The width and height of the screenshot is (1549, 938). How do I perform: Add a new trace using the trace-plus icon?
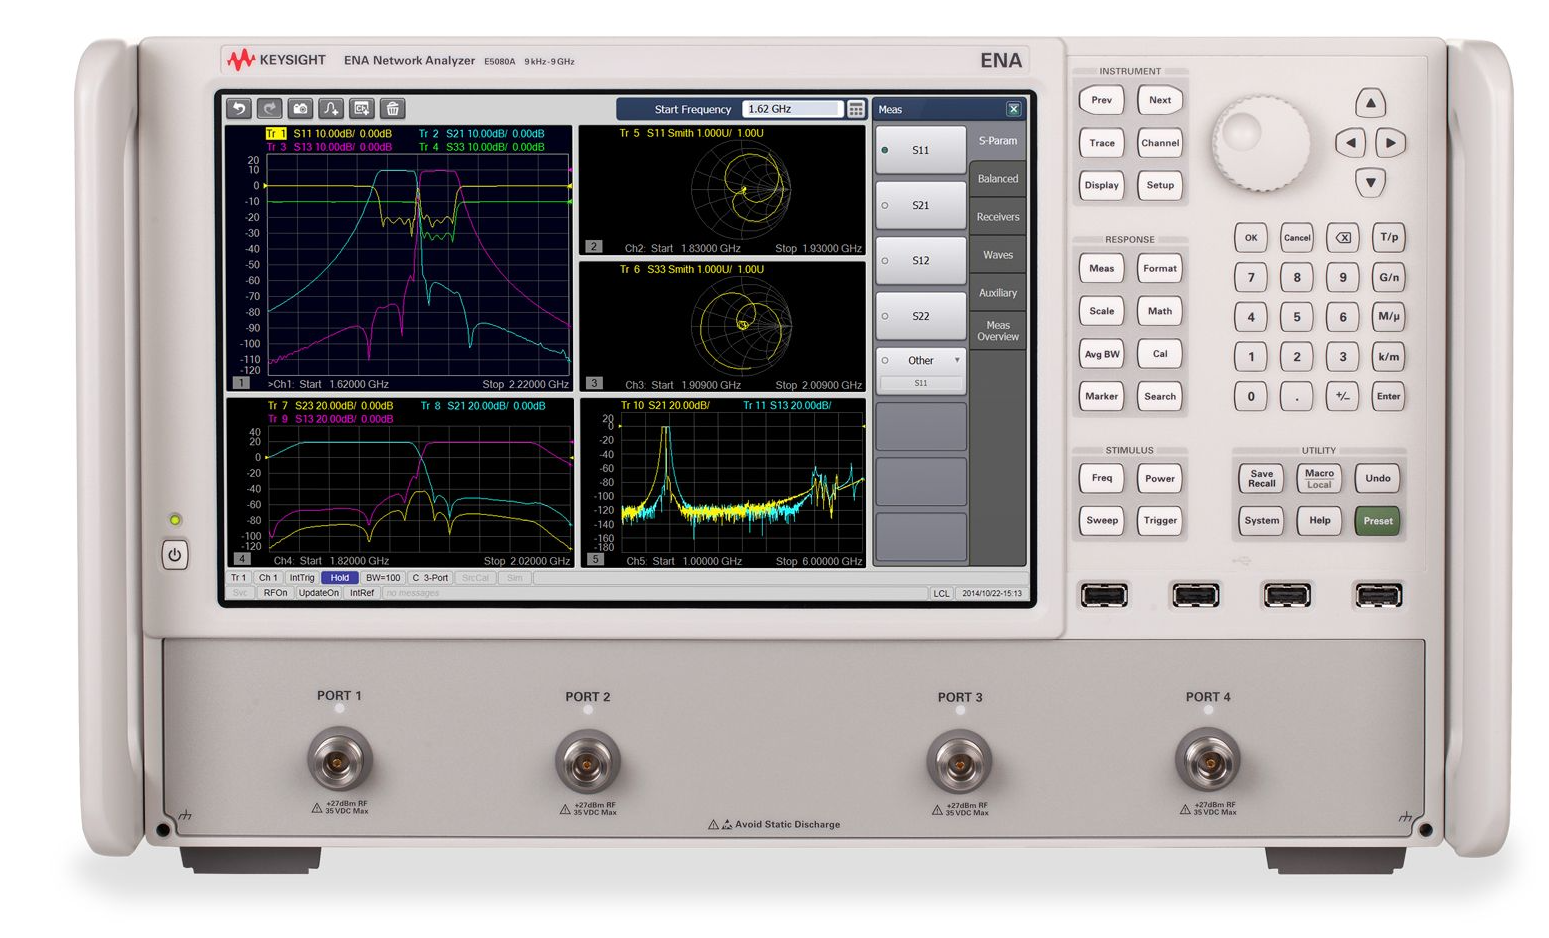(330, 109)
